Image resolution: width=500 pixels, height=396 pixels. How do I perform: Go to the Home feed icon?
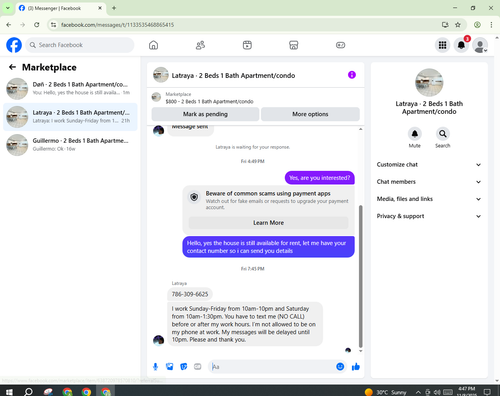pos(153,45)
